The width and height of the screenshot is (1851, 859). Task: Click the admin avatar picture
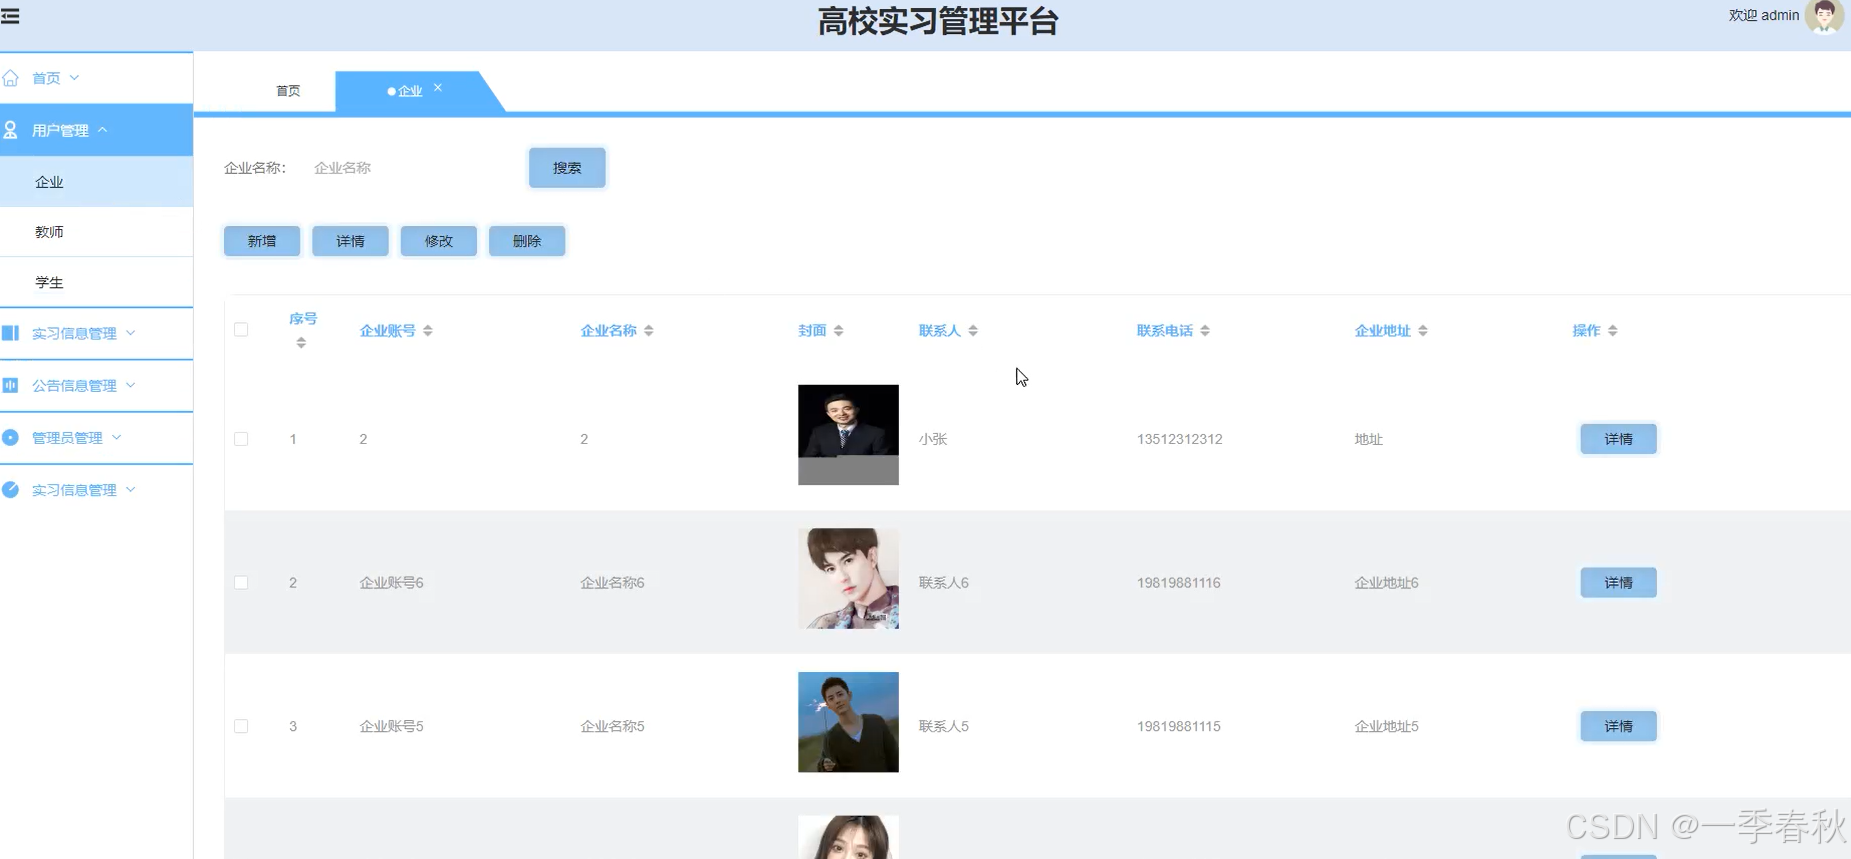(x=1824, y=16)
